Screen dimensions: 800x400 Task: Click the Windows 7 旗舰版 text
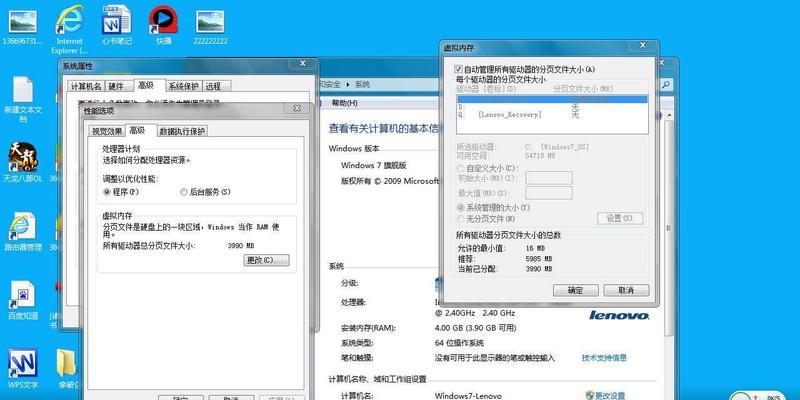(x=373, y=165)
